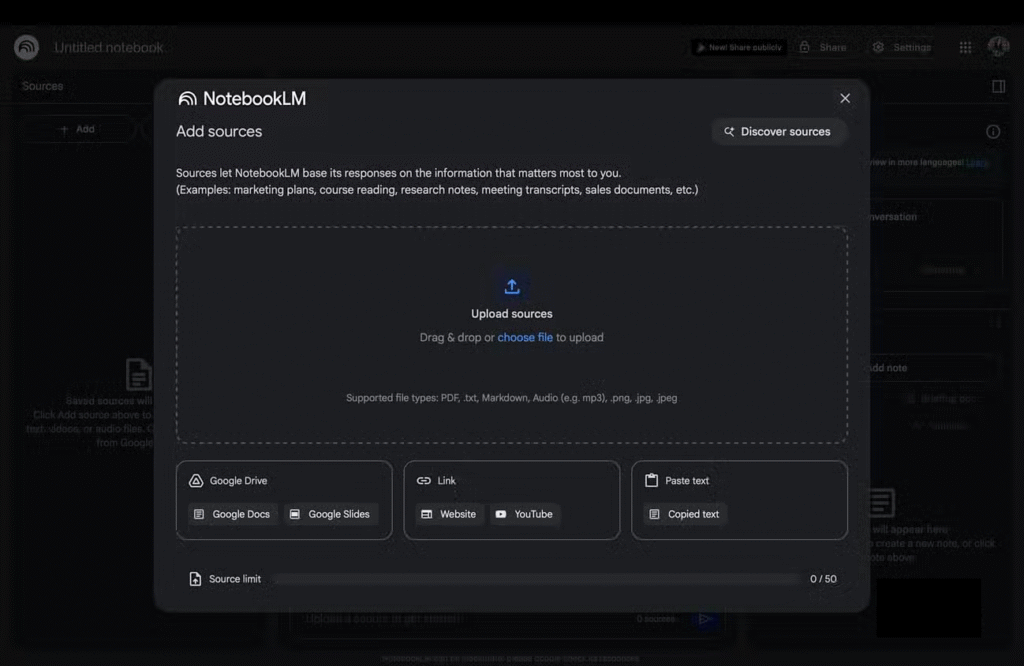This screenshot has width=1024, height=666.
Task: Click the NotebookLM home logo top-left
Action: (x=27, y=47)
